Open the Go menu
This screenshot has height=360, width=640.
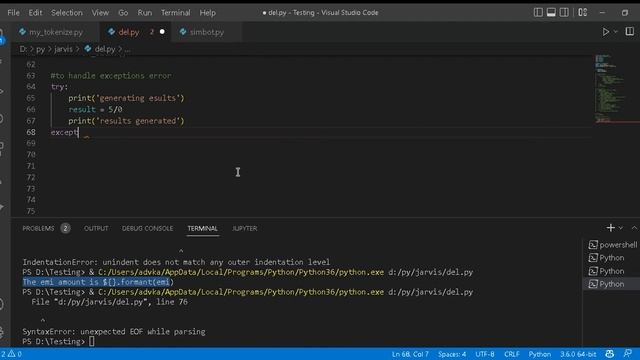pos(123,13)
